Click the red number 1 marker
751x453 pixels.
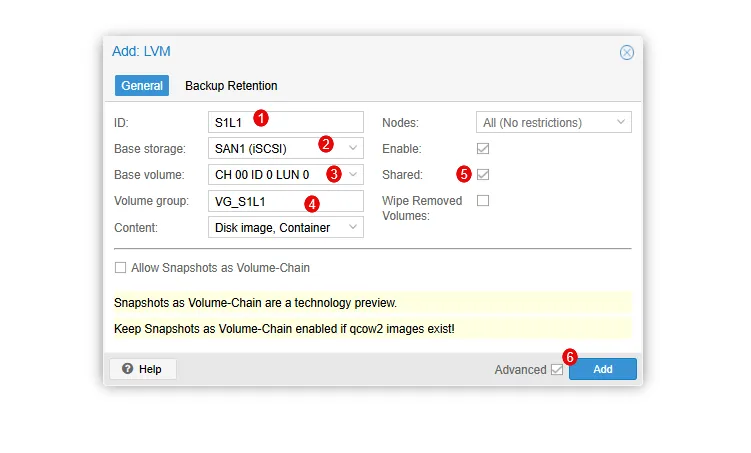click(x=261, y=118)
